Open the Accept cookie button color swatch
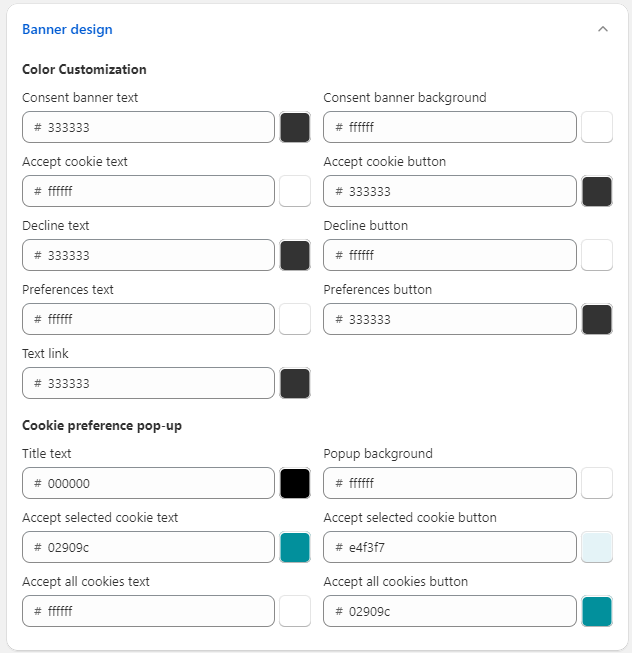Image resolution: width=632 pixels, height=653 pixels. tap(597, 191)
